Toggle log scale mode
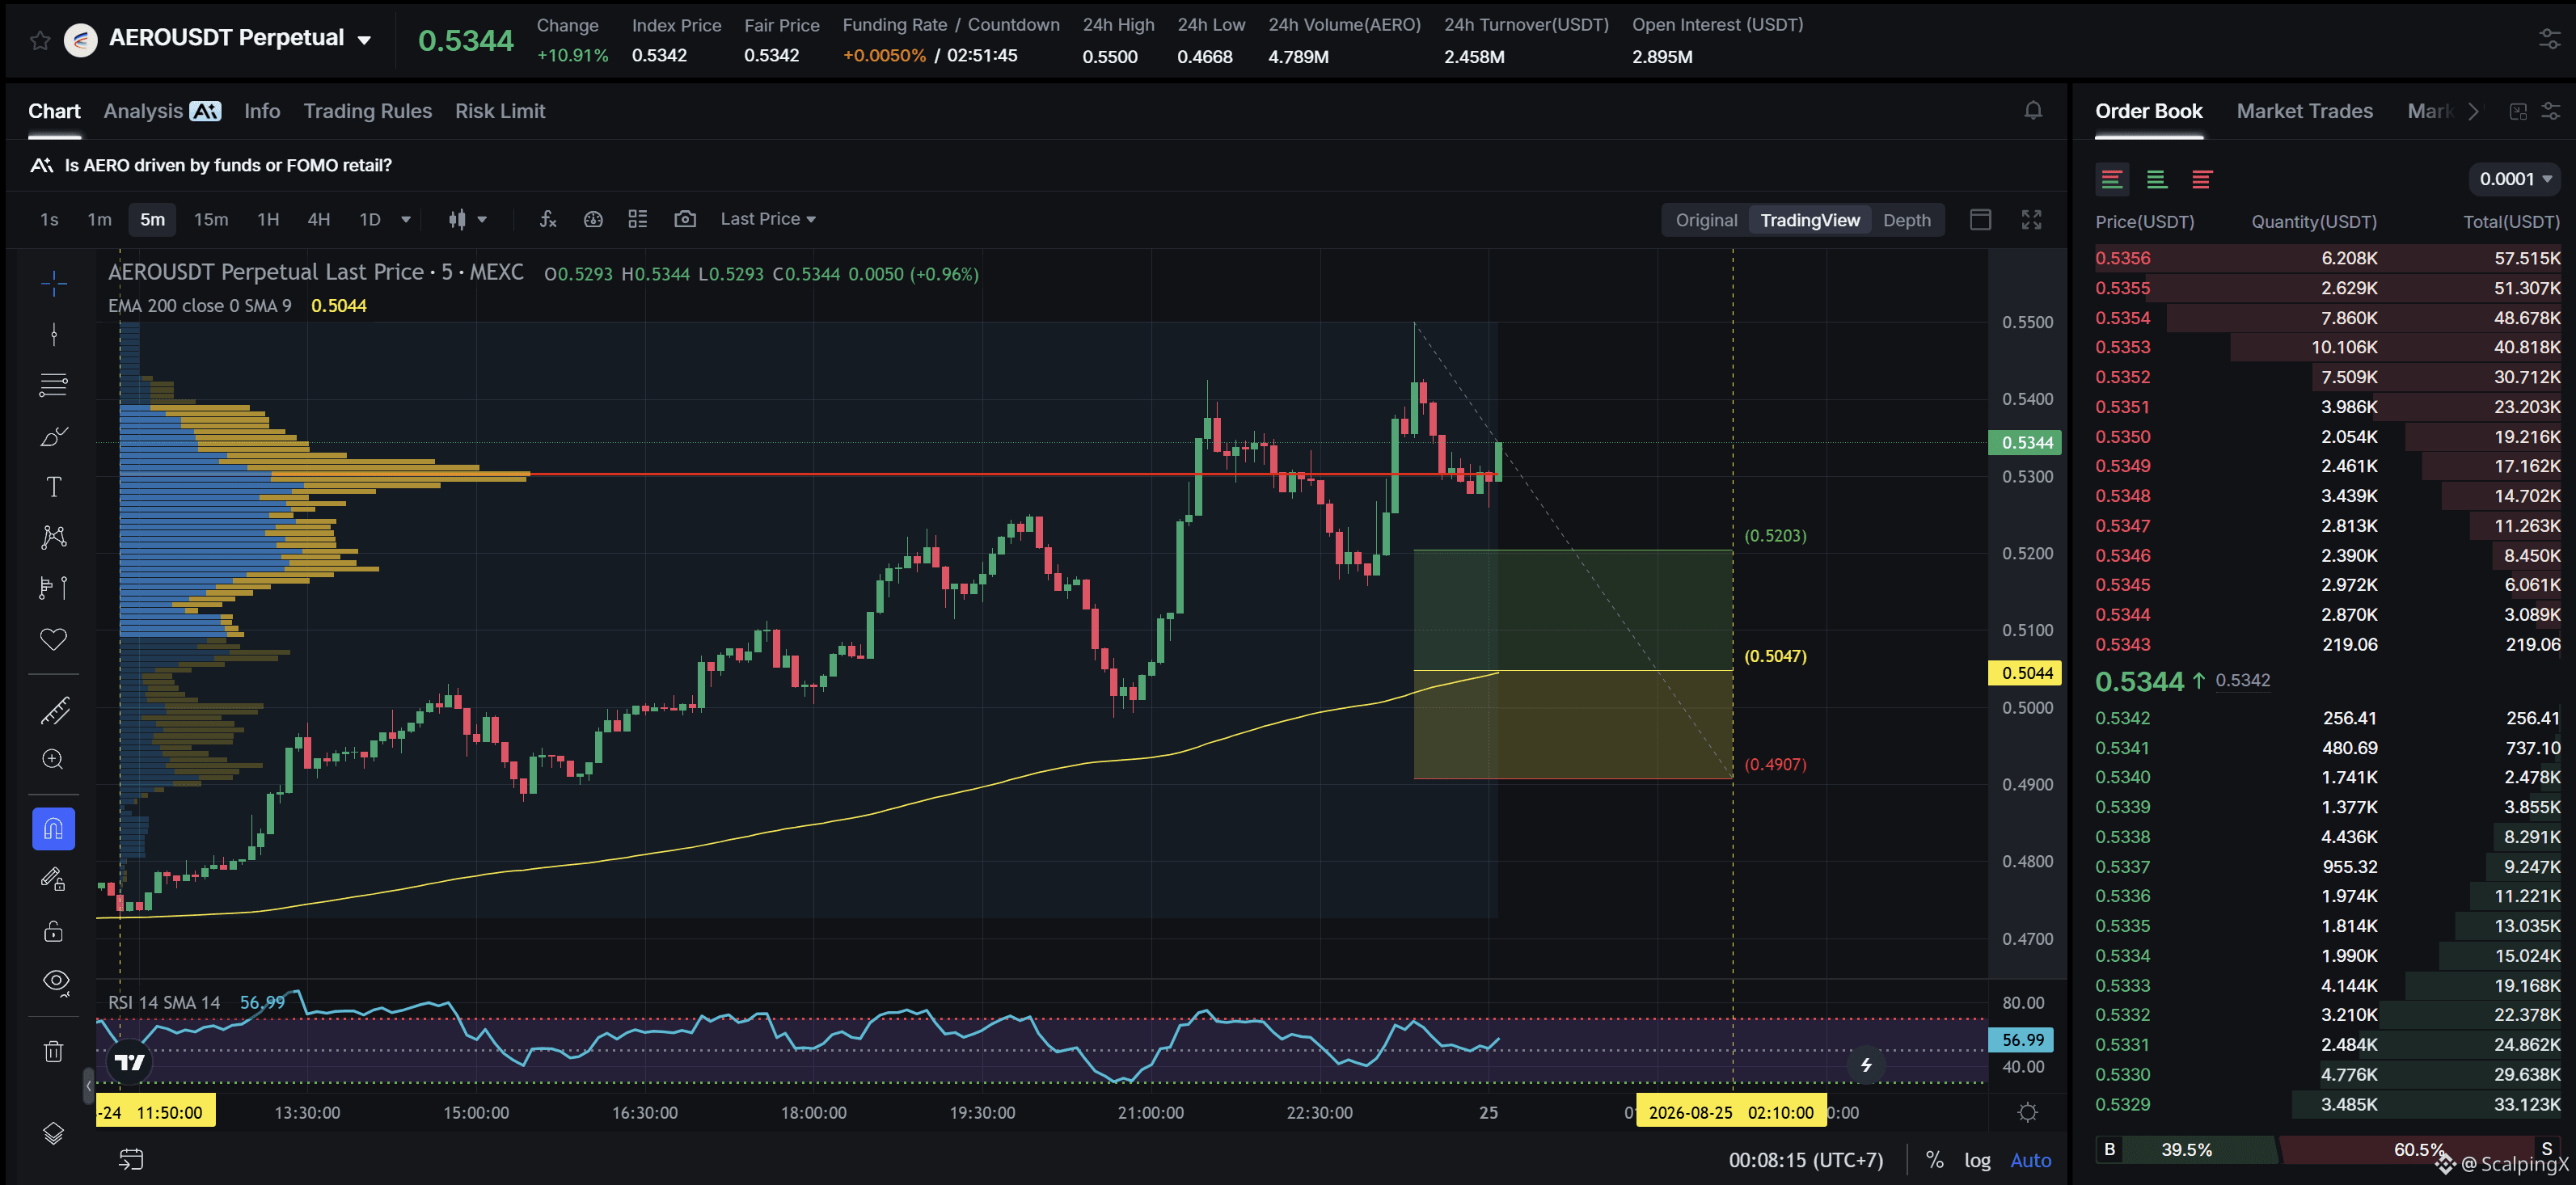 pyautogui.click(x=1977, y=1160)
